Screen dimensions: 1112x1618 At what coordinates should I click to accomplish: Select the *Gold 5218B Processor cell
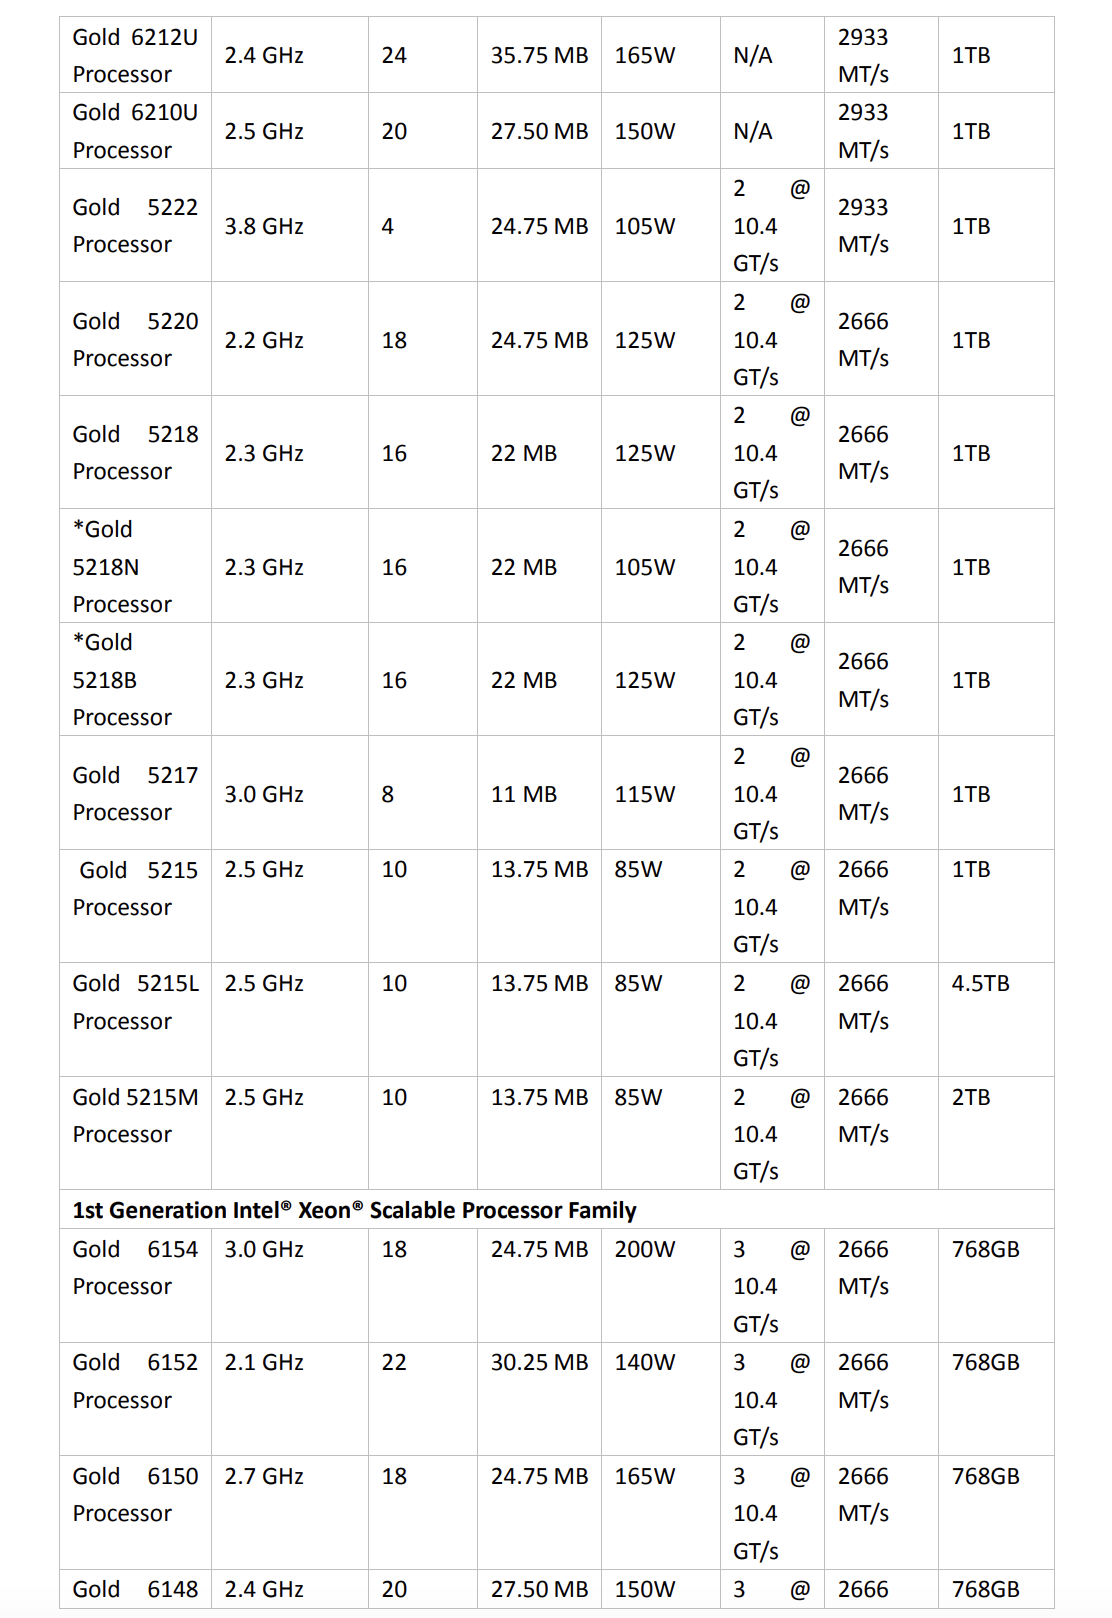122,680
